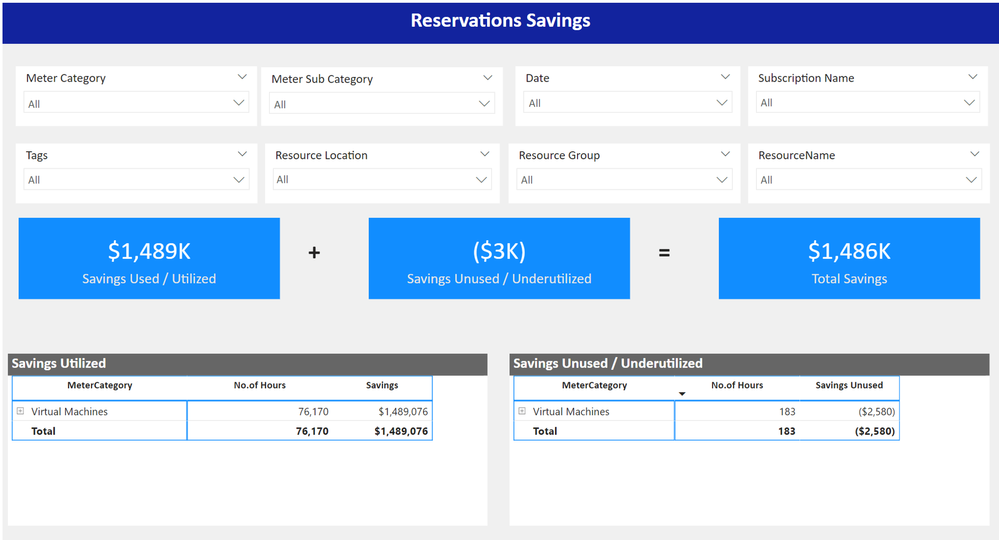
Task: Expand Virtual Machines row in Savings Unused table
Action: pos(522,411)
